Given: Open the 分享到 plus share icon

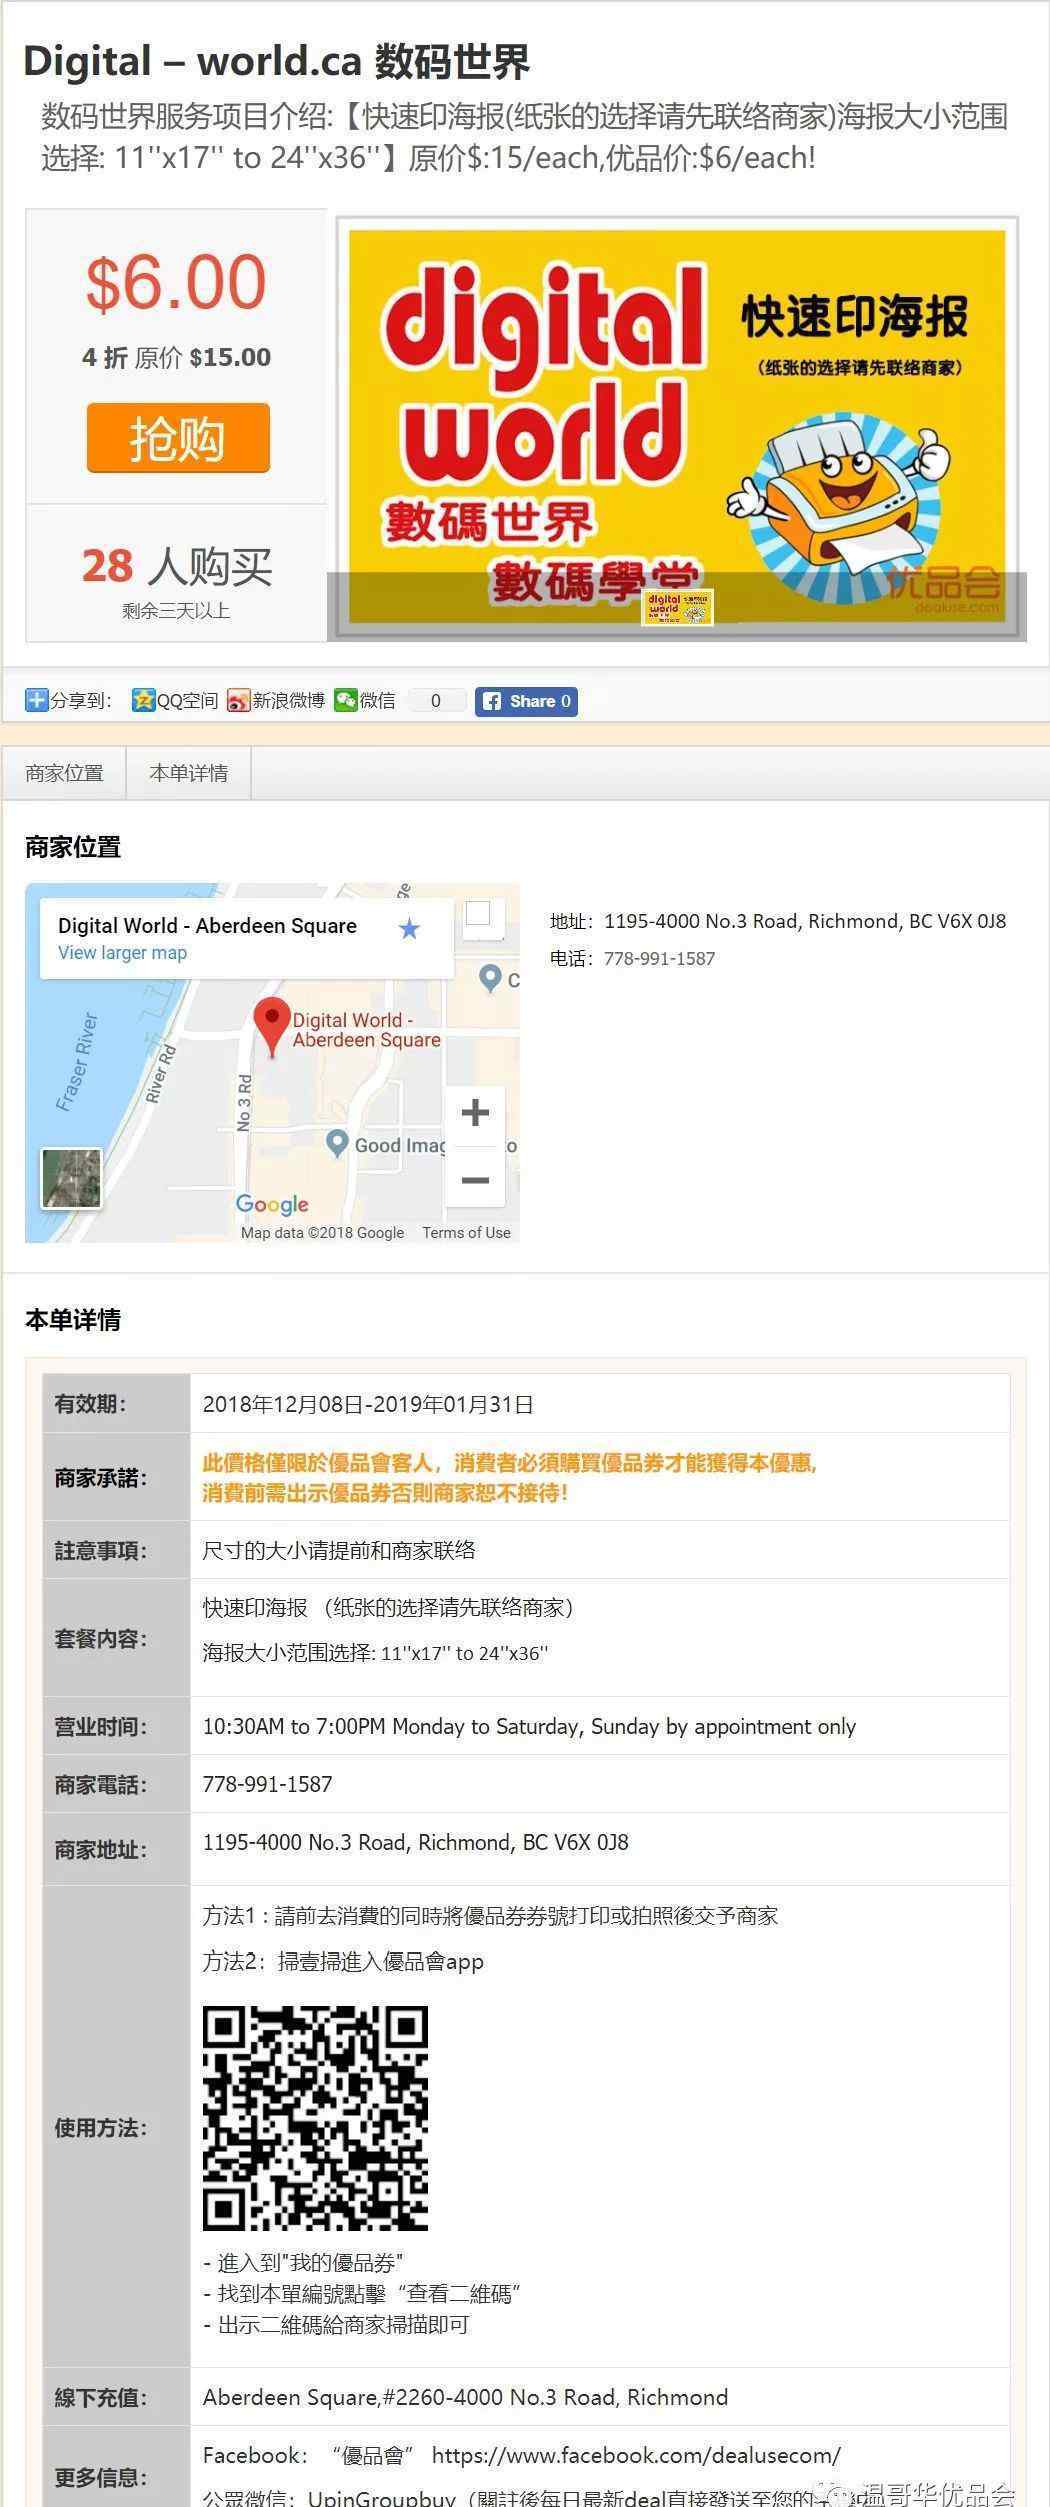Looking at the screenshot, I should pyautogui.click(x=36, y=701).
